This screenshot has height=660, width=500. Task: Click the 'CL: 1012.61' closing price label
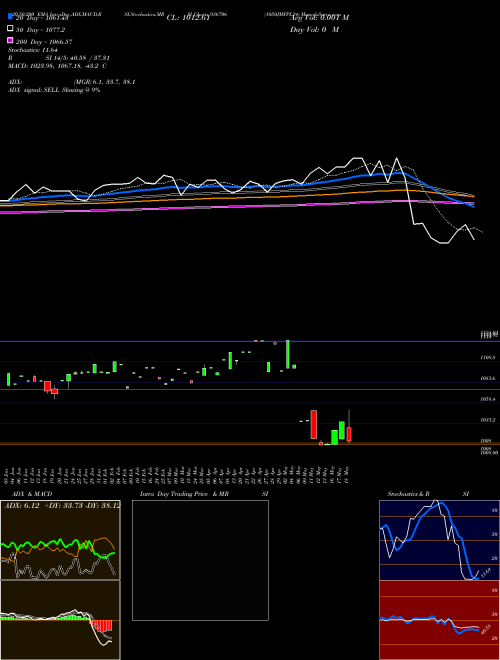click(188, 18)
